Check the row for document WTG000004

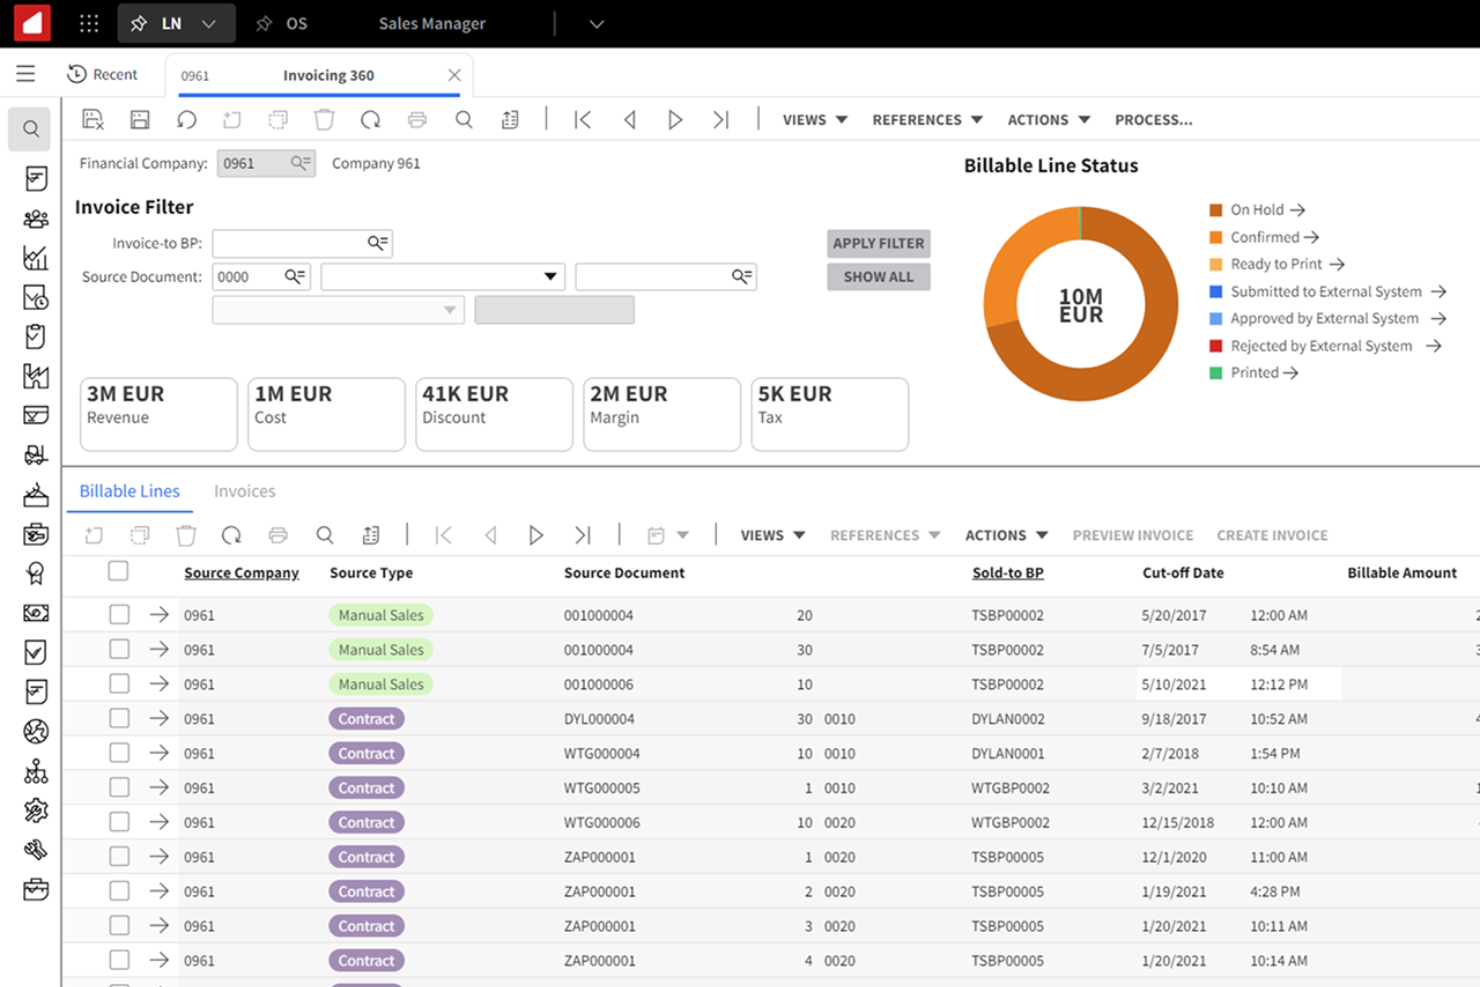pos(119,752)
